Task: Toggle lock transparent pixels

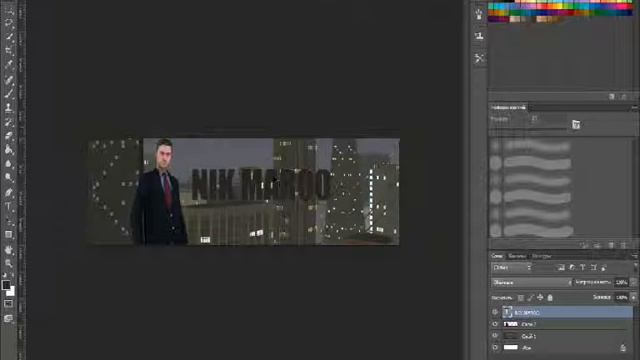Action: click(x=521, y=298)
